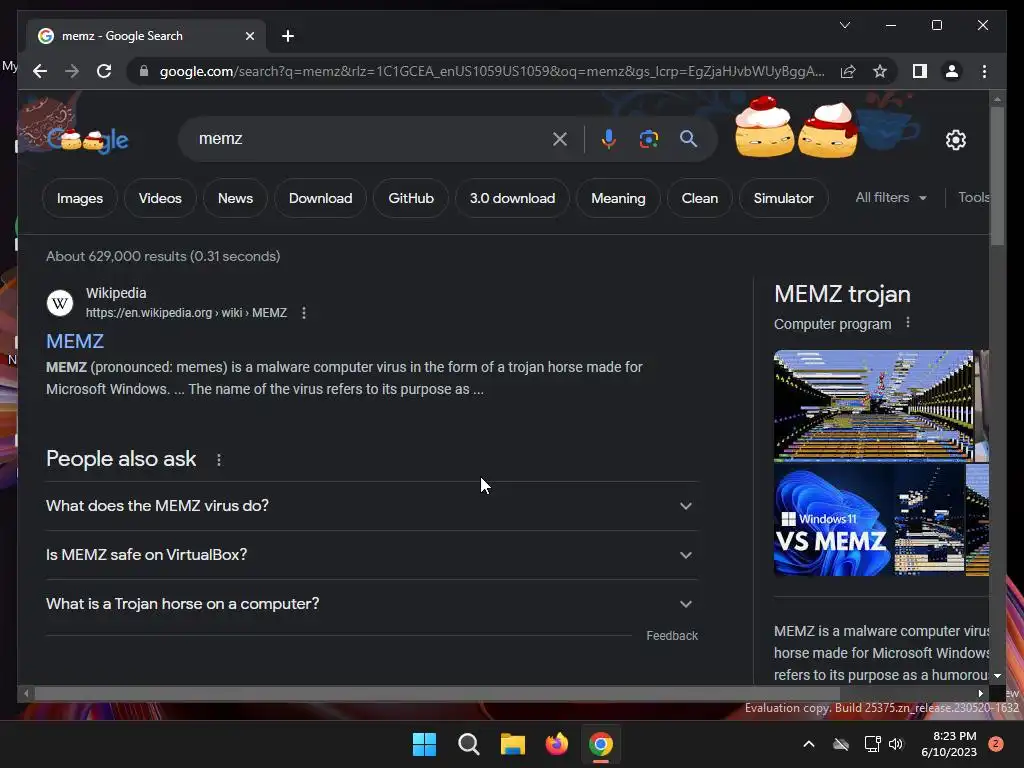Start a voice search with microphone
This screenshot has width=1024, height=768.
609,138
